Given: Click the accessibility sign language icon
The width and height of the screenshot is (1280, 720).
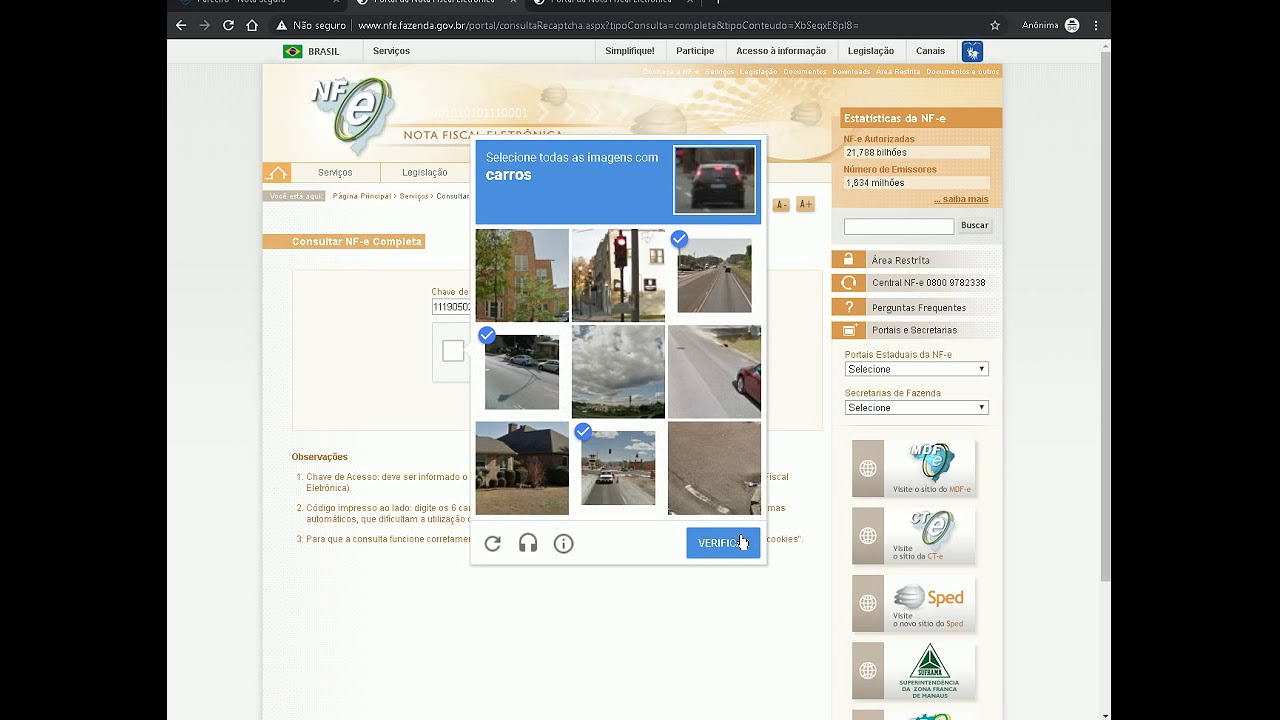Looking at the screenshot, I should pyautogui.click(x=972, y=51).
